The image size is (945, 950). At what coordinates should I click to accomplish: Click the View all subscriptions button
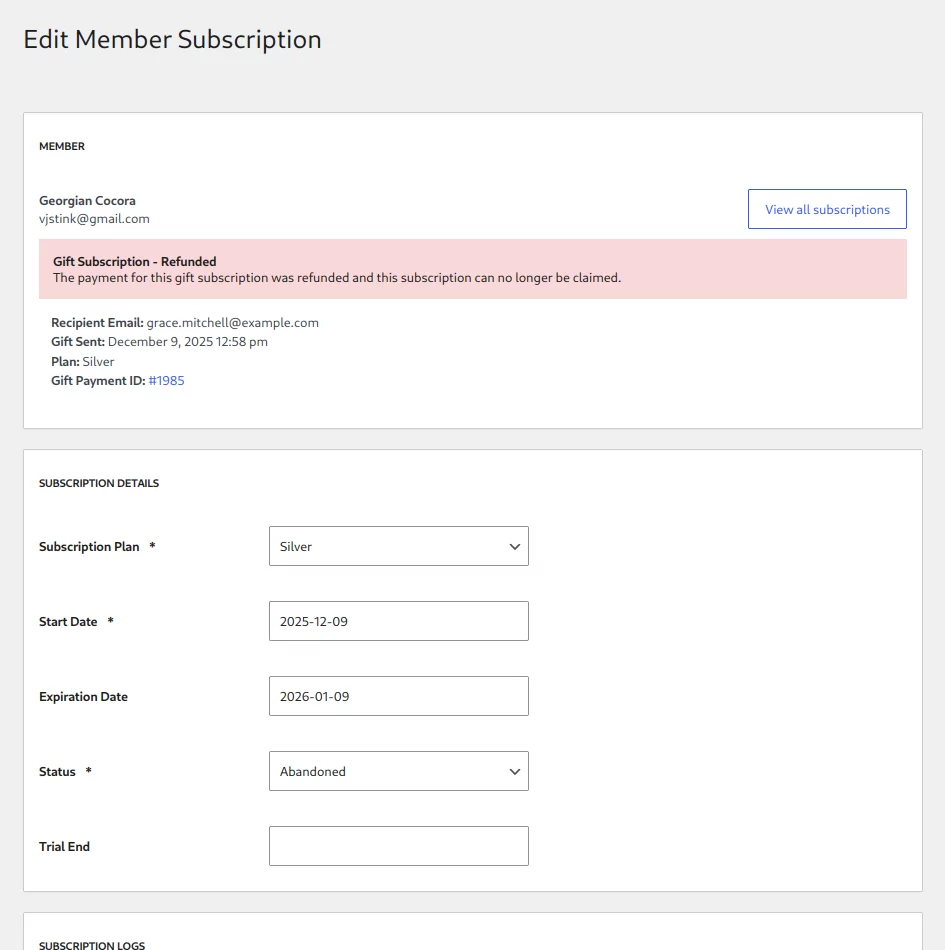click(826, 209)
